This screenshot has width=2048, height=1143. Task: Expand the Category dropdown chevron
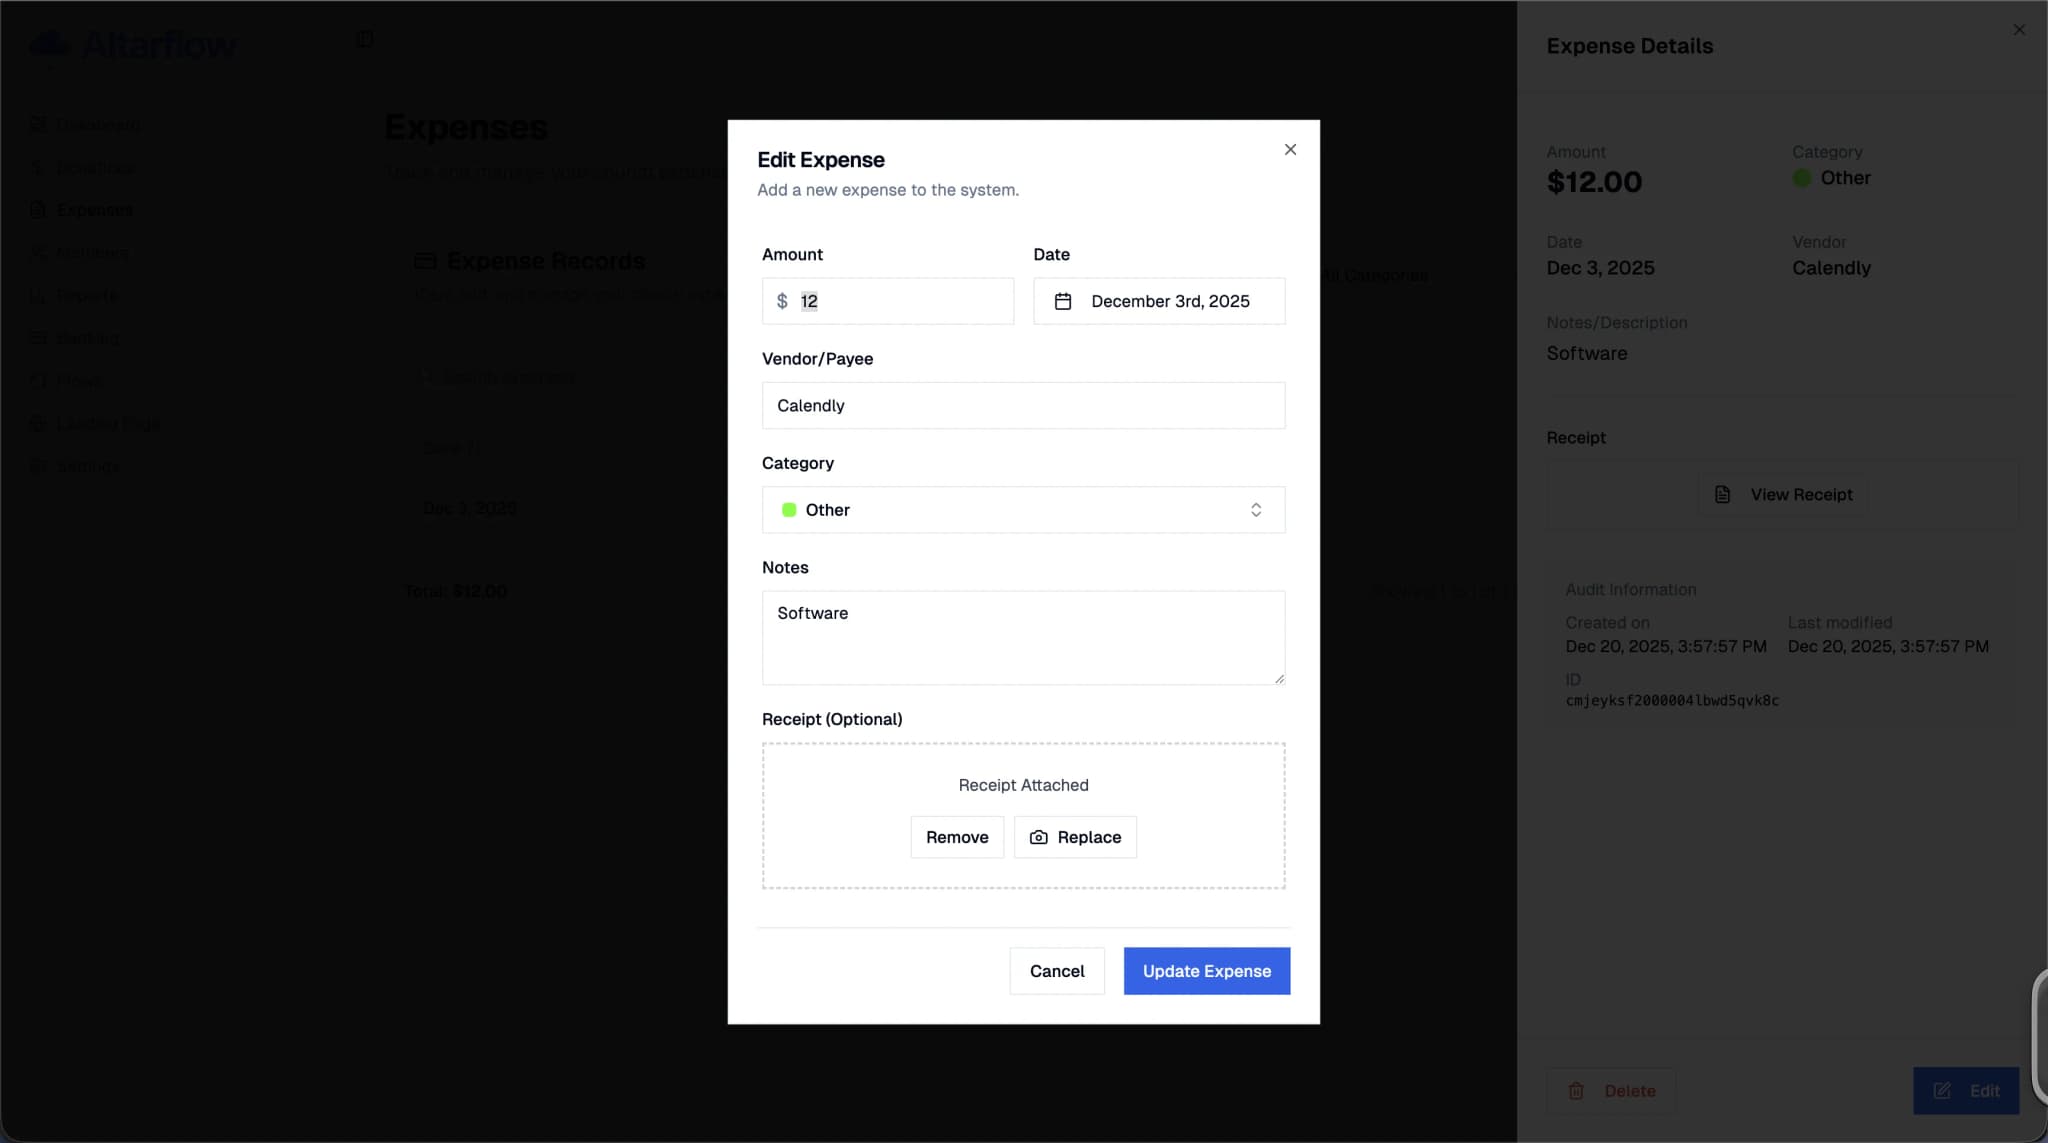[1256, 510]
